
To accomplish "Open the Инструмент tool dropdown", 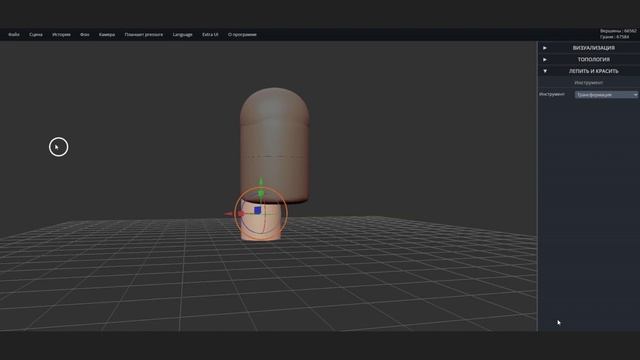I will [x=606, y=95].
